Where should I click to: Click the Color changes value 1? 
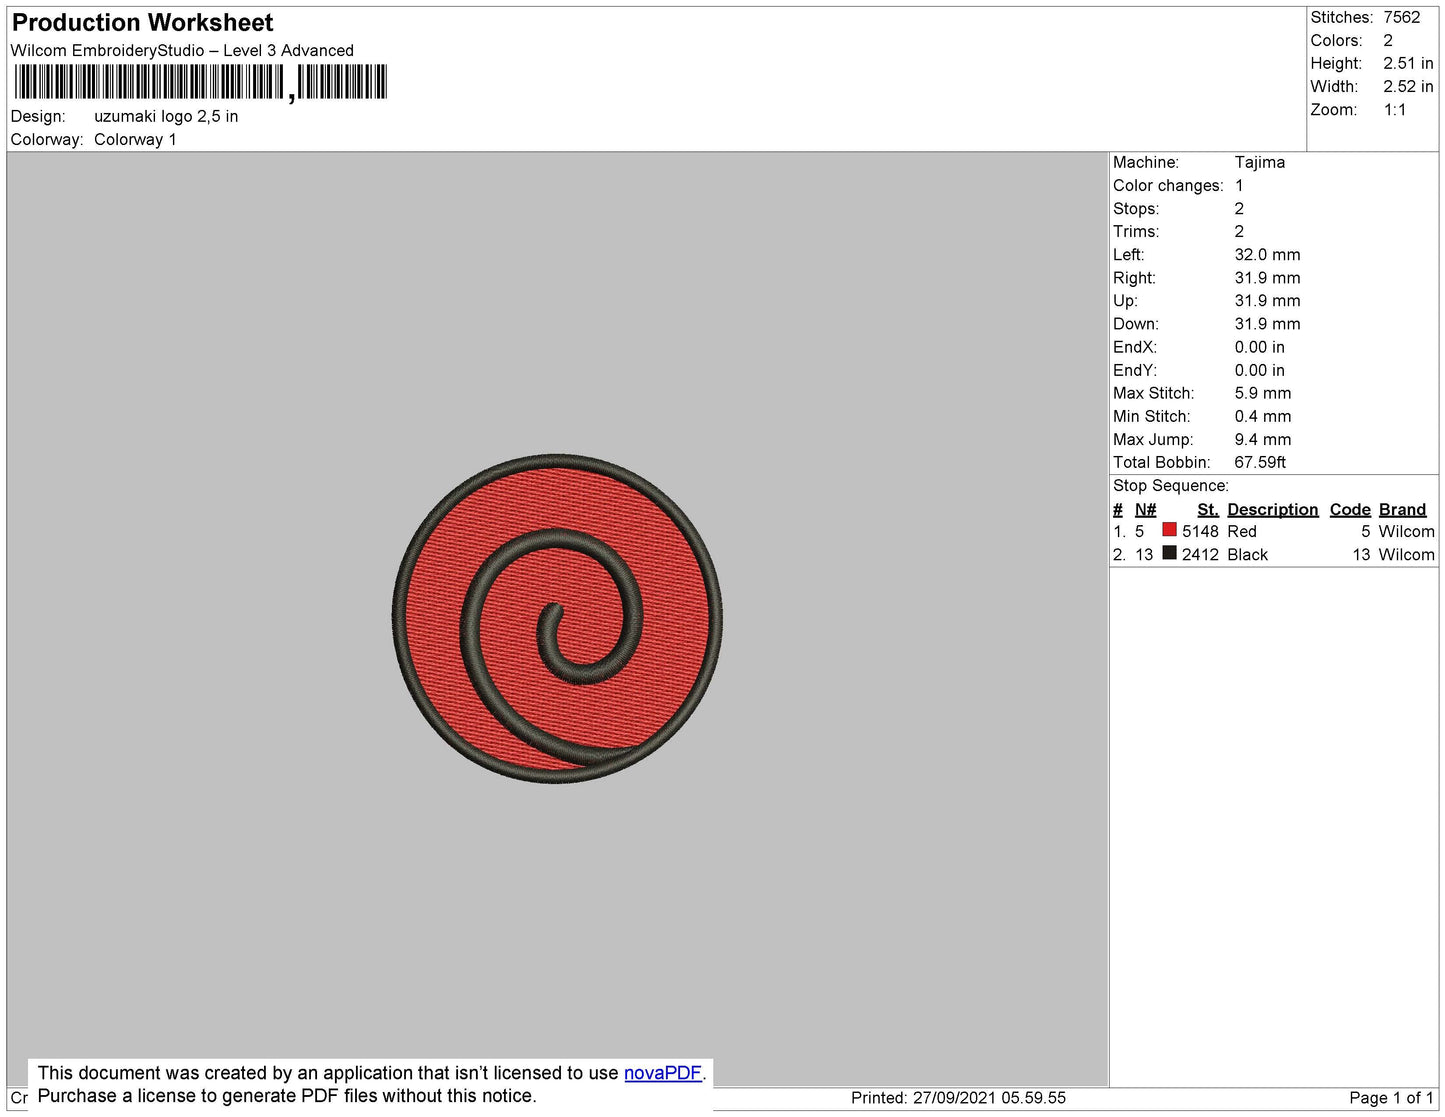coord(1239,185)
